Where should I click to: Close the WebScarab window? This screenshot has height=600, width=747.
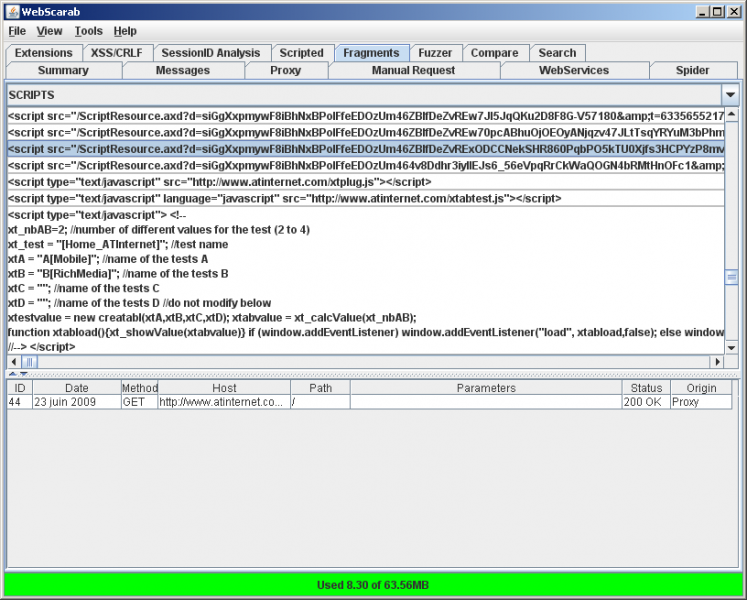pos(733,12)
